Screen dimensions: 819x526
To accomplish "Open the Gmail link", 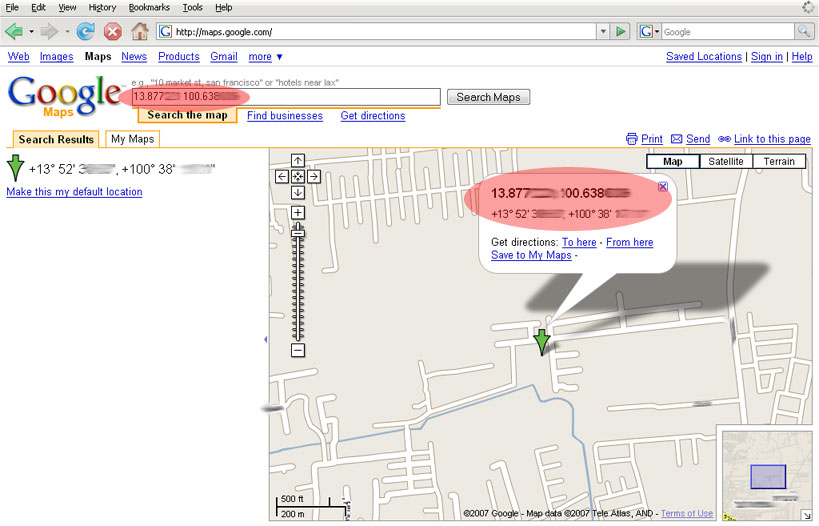I will click(224, 56).
